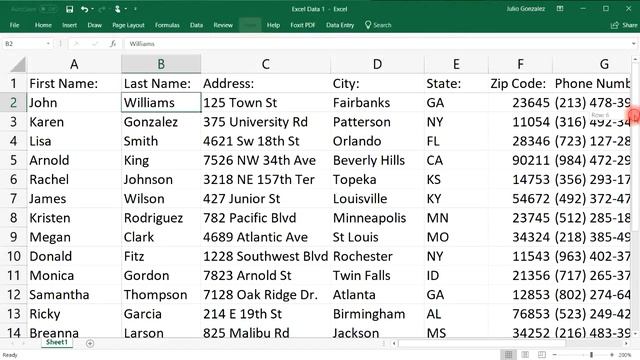Switch to the Data tab
640x360 pixels.
196,25
